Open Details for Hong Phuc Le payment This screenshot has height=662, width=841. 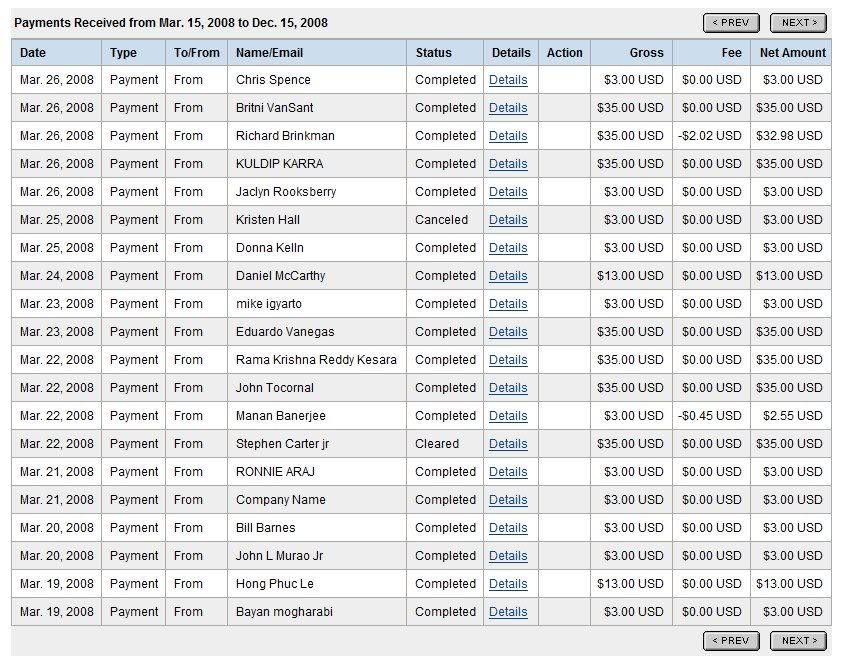pos(508,584)
